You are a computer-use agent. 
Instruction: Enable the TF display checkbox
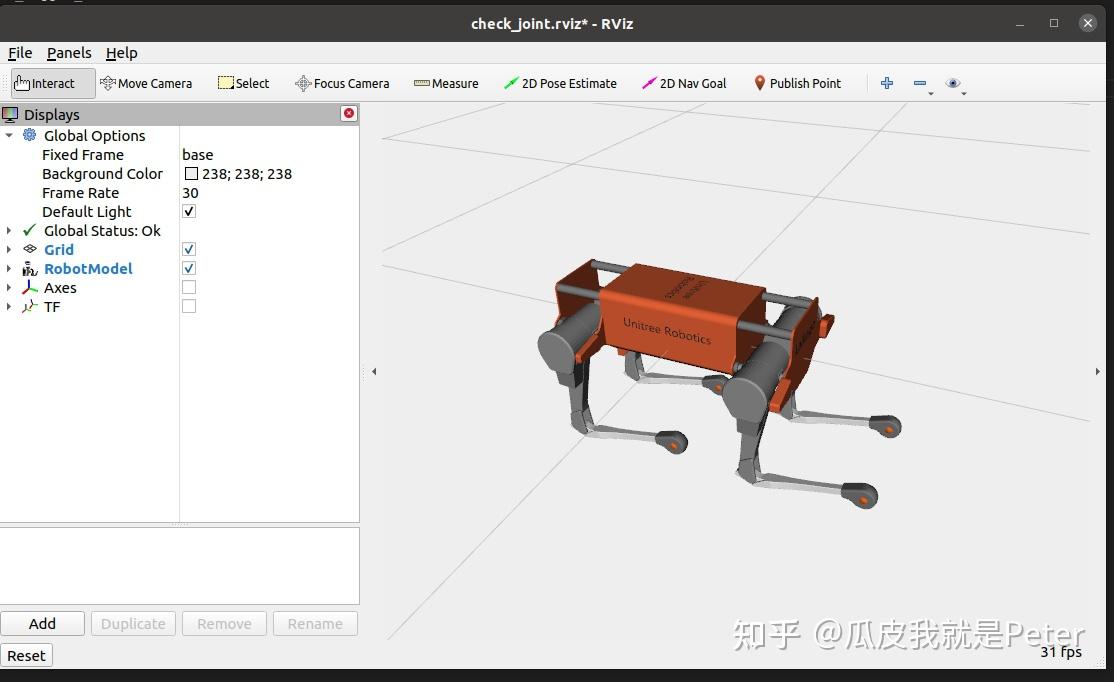pos(189,306)
